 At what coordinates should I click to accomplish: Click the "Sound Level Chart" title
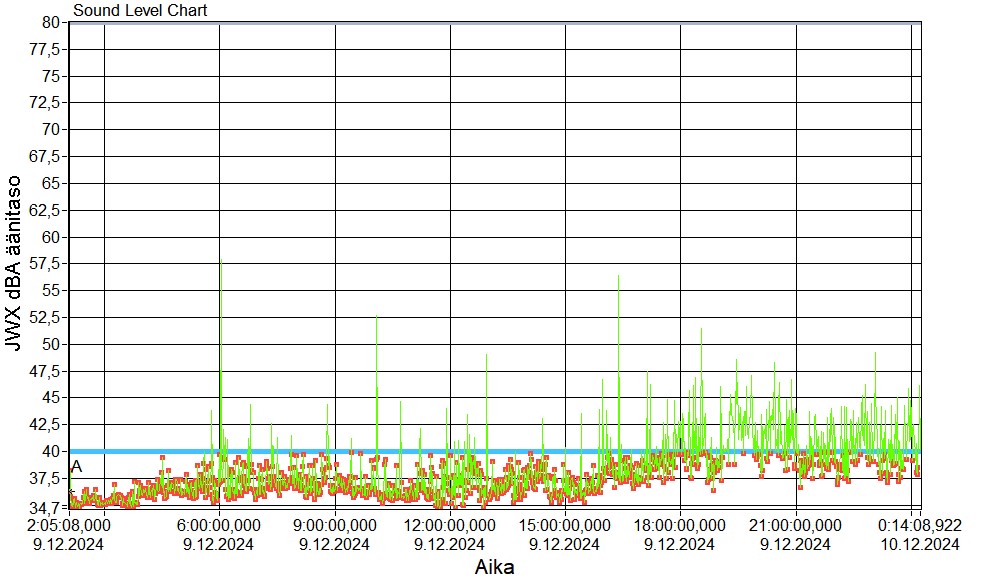[140, 11]
